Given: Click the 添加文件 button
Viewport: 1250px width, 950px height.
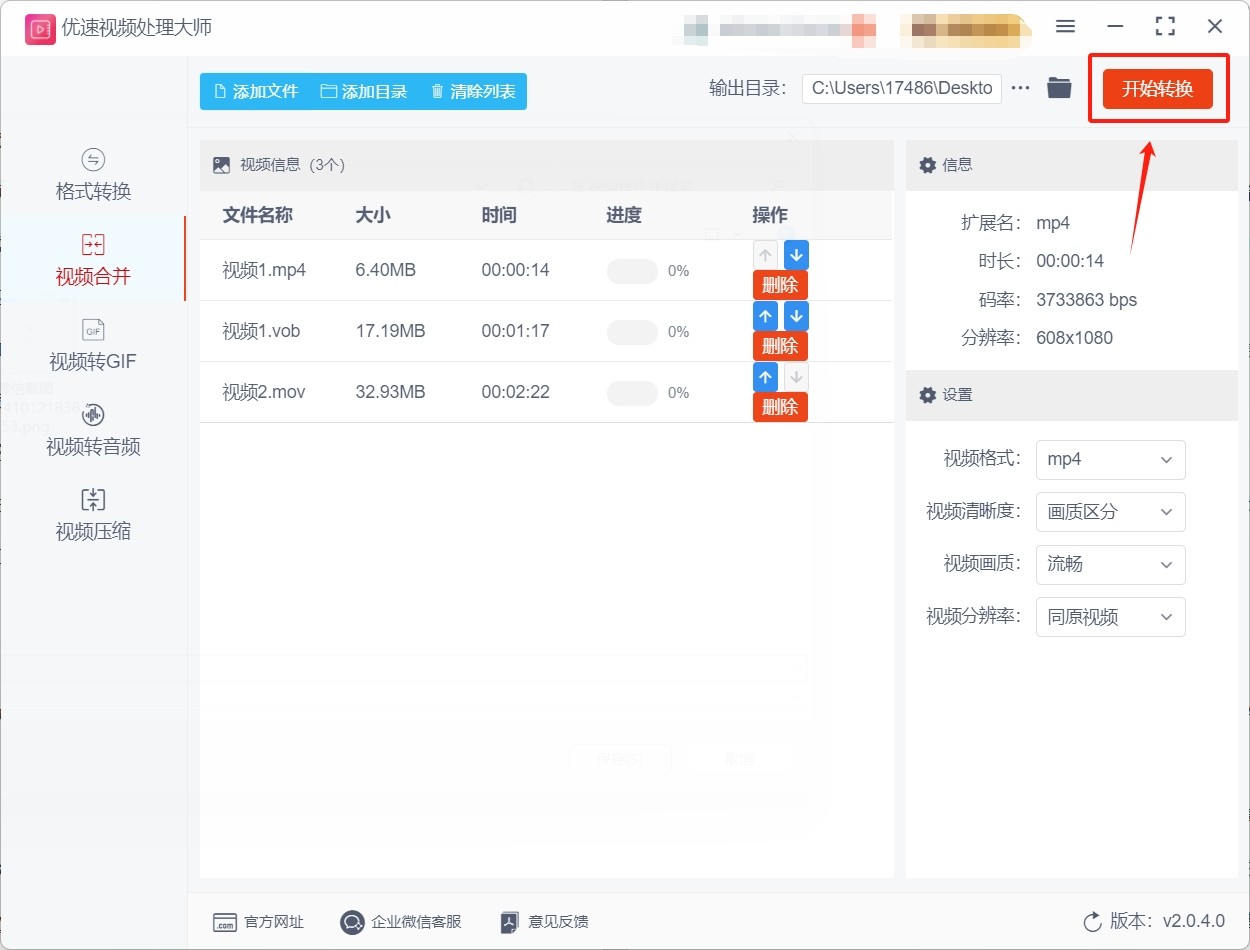Looking at the screenshot, I should point(256,91).
